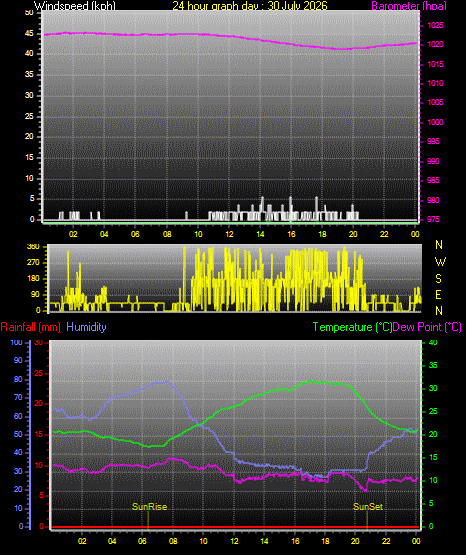The image size is (466, 555).
Task: Click the SunSet marker label
Action: (x=368, y=507)
